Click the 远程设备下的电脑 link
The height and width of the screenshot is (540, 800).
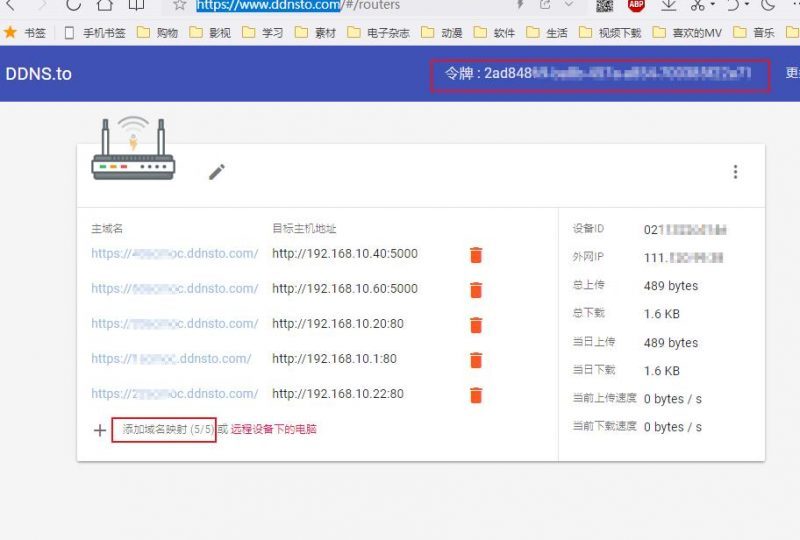274,429
